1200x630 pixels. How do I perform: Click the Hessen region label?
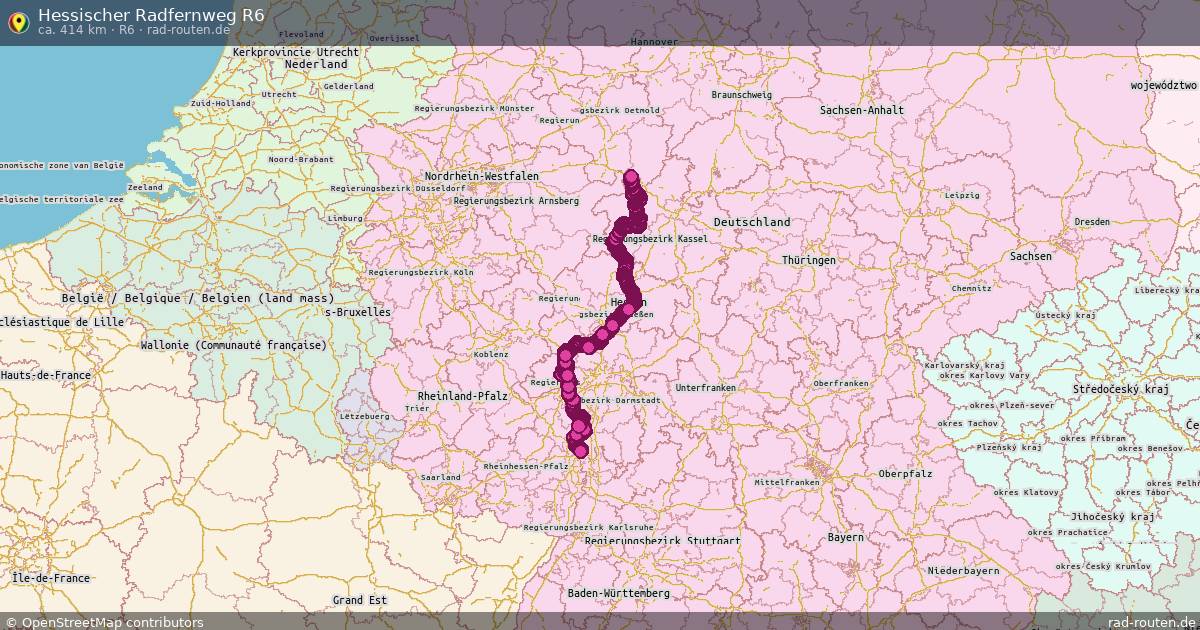[x=629, y=300]
